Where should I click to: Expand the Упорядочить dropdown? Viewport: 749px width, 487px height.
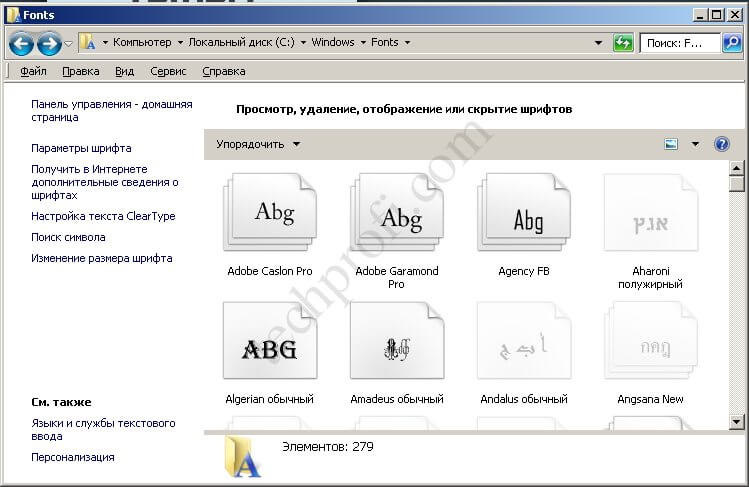coord(258,144)
